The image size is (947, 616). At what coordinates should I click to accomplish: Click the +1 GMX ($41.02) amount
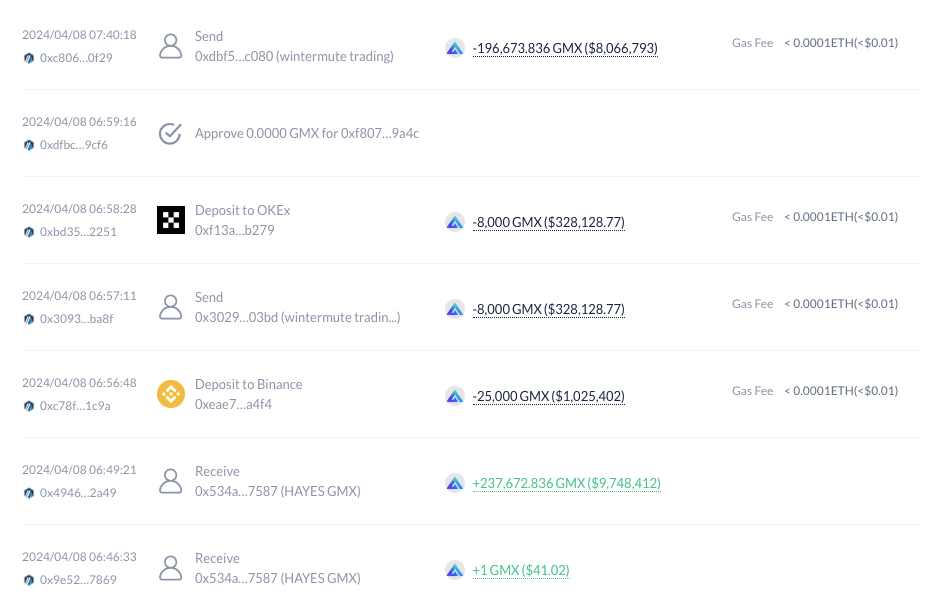521,570
